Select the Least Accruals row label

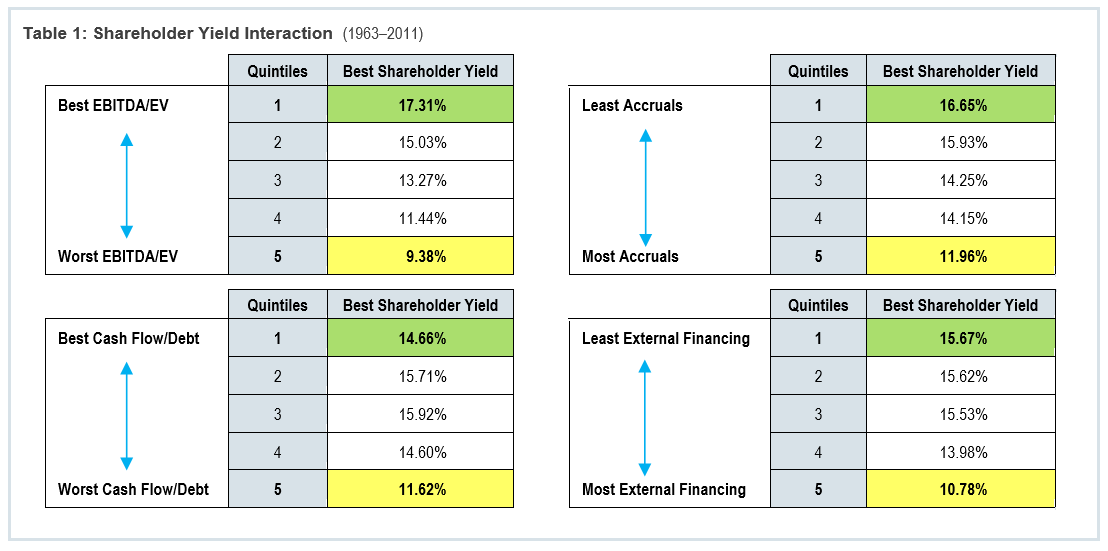(x=632, y=105)
